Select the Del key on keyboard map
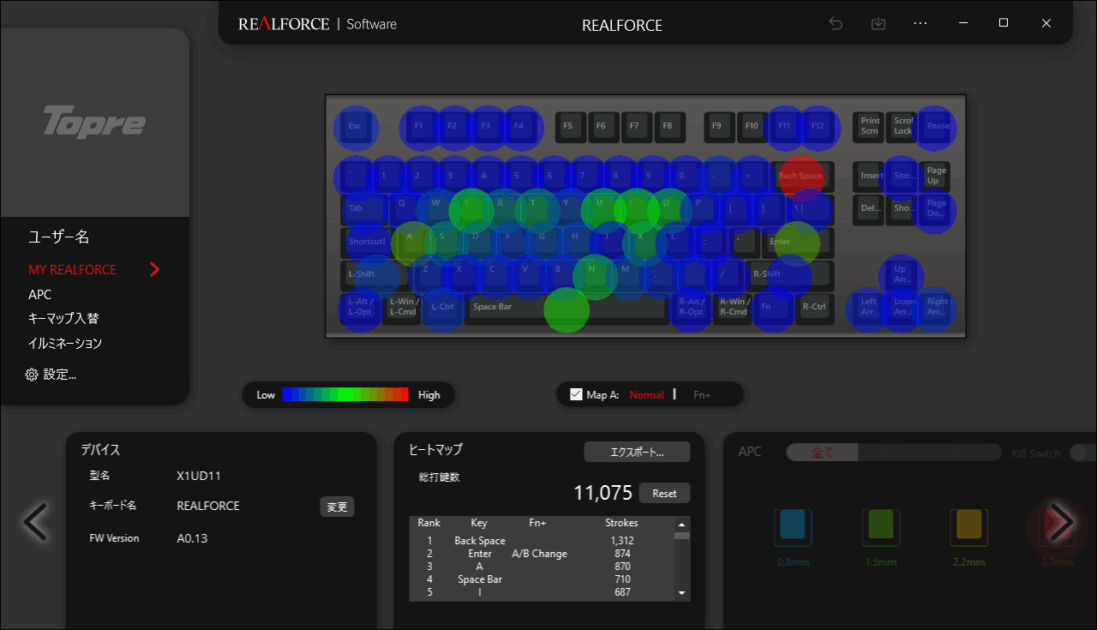This screenshot has width=1097, height=630. pyautogui.click(x=869, y=209)
